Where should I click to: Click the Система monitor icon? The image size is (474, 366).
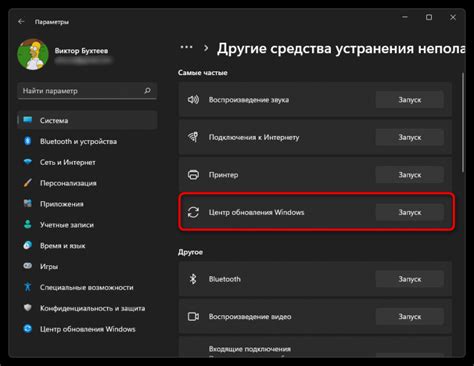(x=28, y=120)
